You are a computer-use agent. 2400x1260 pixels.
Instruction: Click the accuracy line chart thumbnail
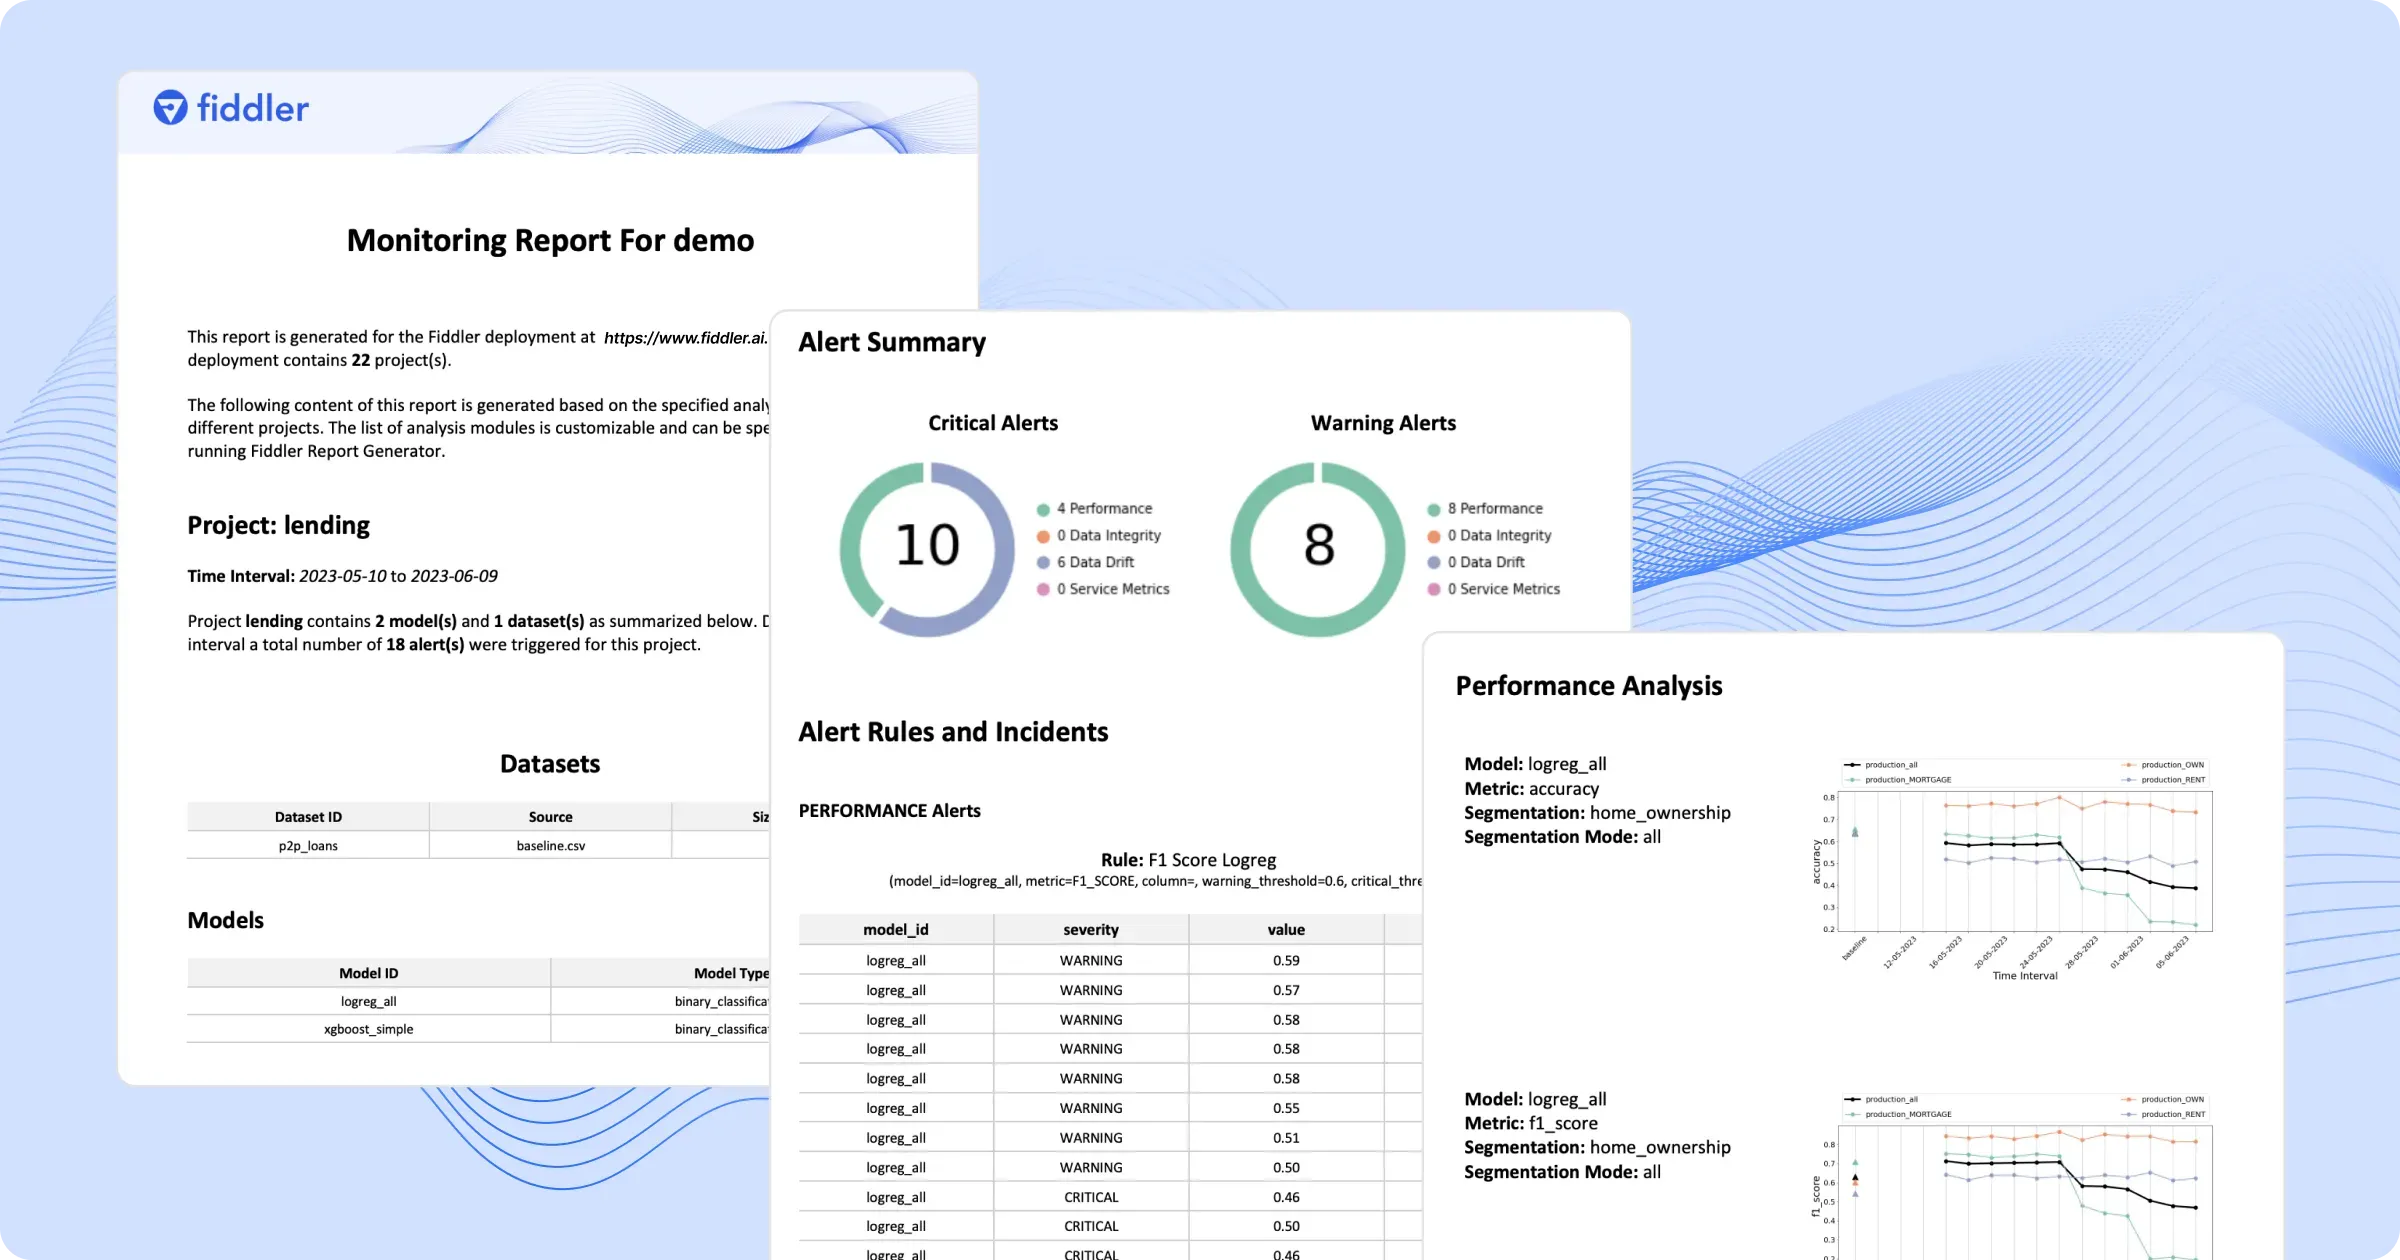pos(2012,870)
